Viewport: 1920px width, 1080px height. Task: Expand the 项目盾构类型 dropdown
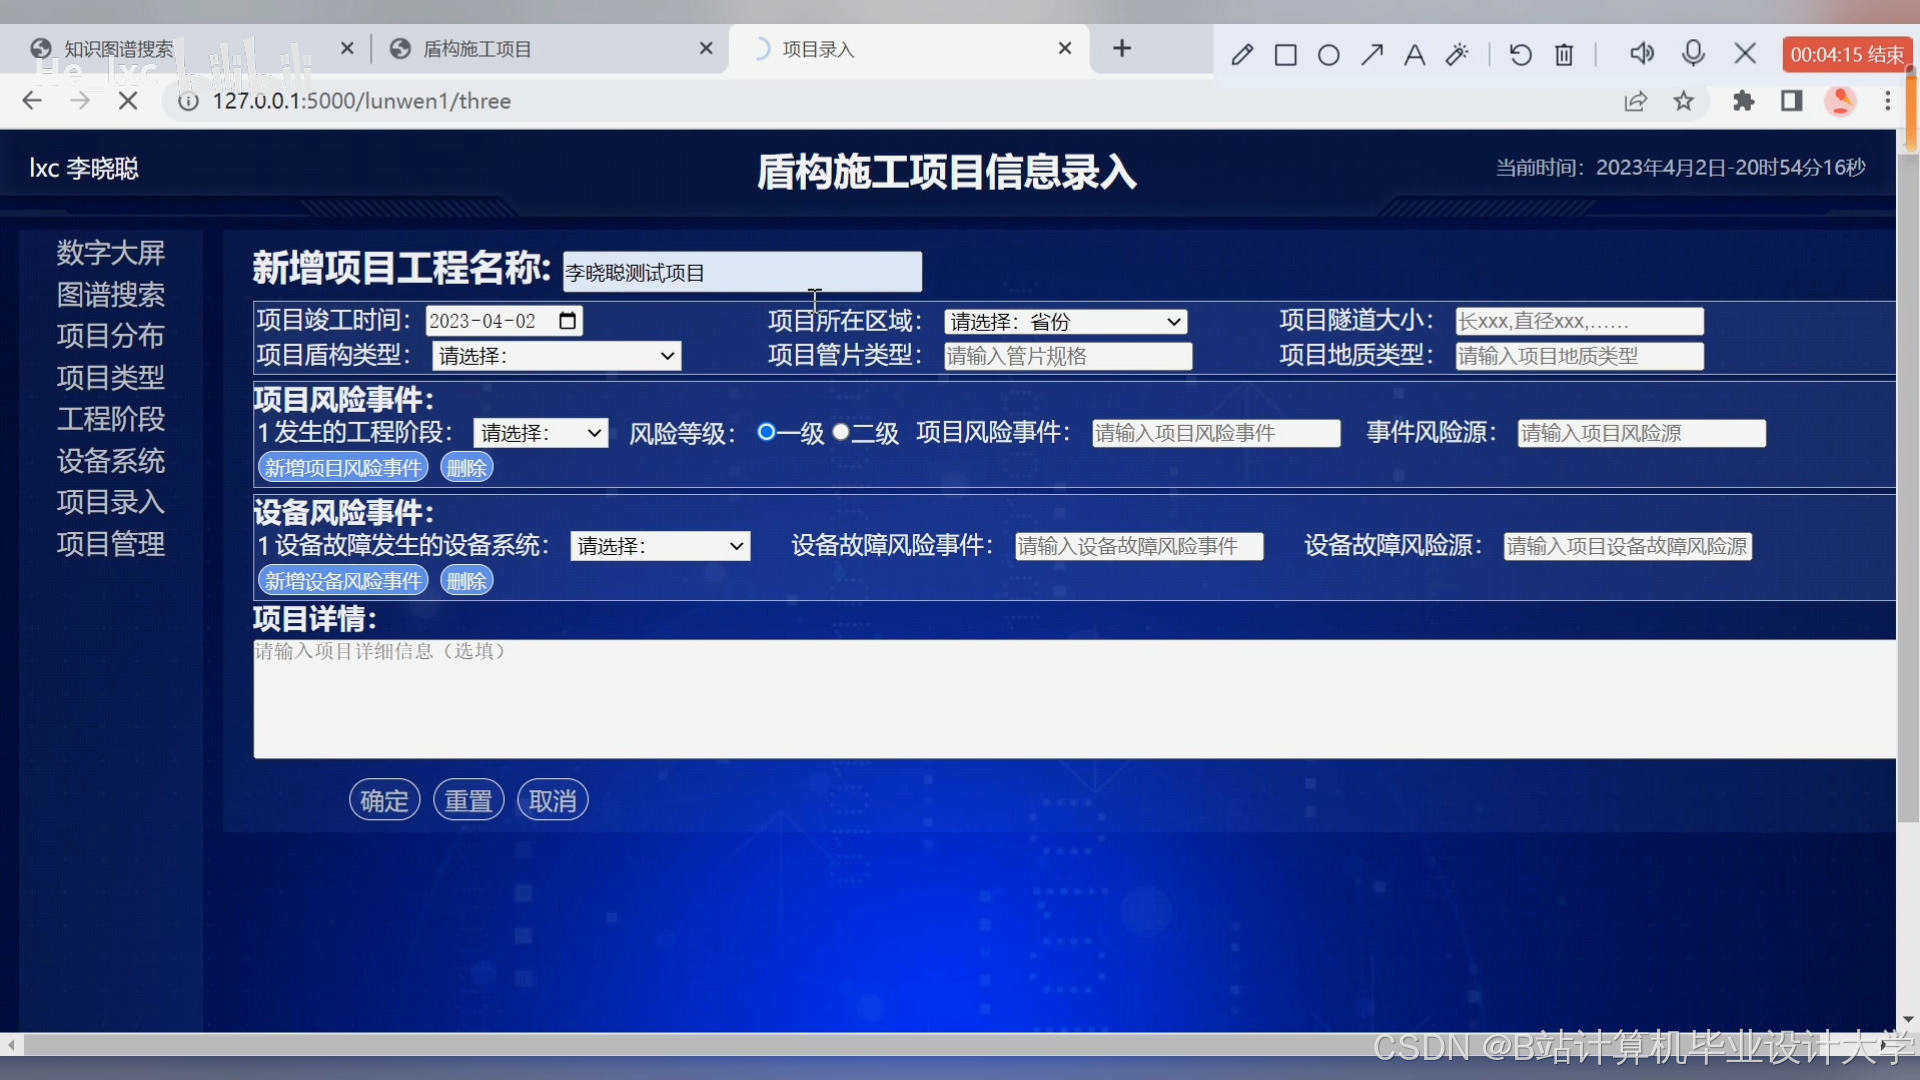[x=556, y=356]
